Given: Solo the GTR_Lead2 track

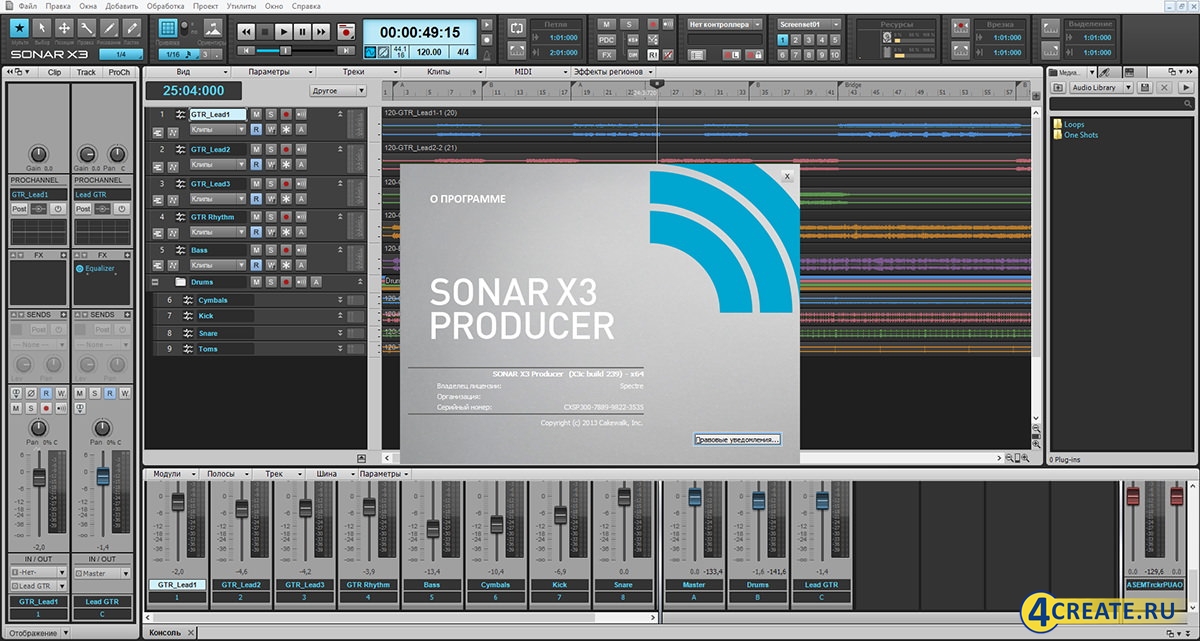Looking at the screenshot, I should [x=271, y=149].
